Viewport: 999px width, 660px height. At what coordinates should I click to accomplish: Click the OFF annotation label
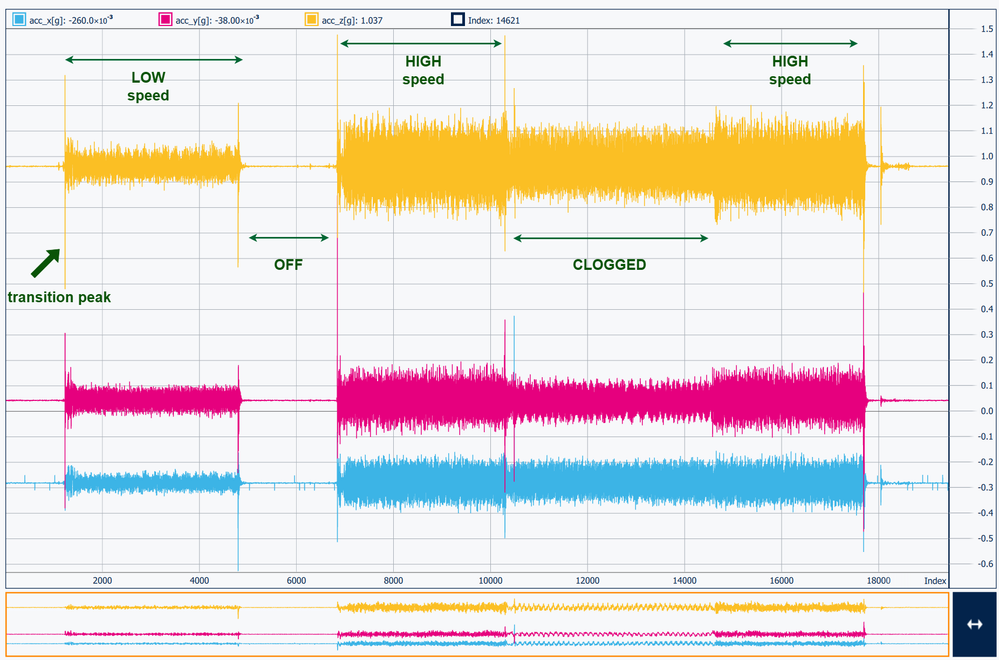(290, 264)
